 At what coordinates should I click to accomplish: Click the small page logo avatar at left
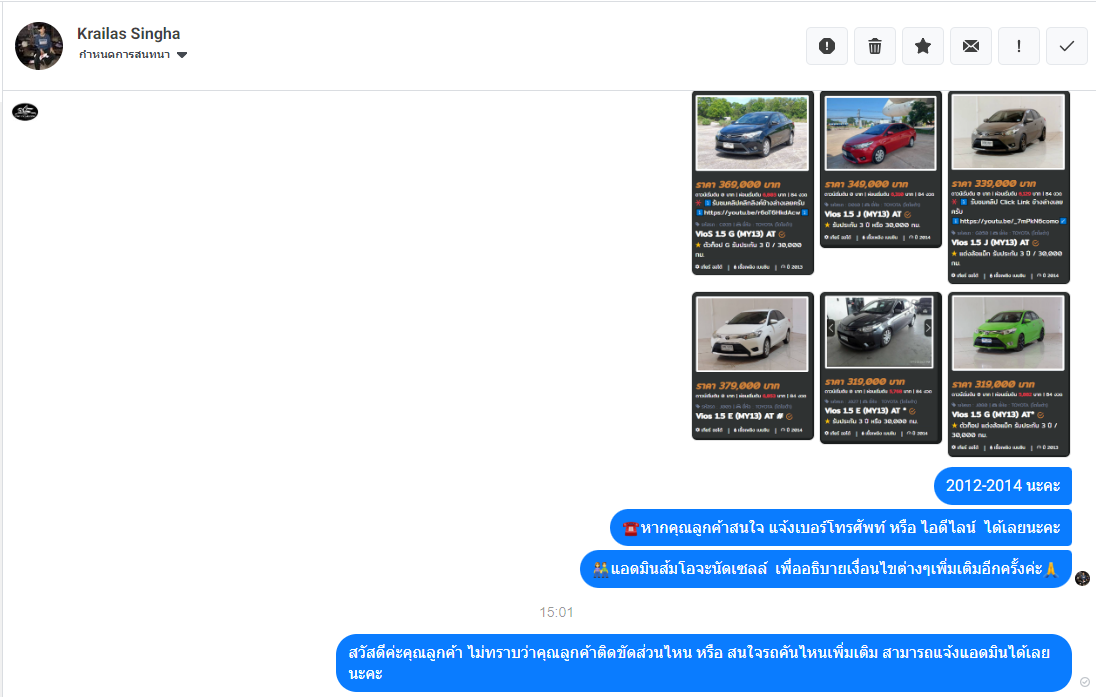point(25,112)
